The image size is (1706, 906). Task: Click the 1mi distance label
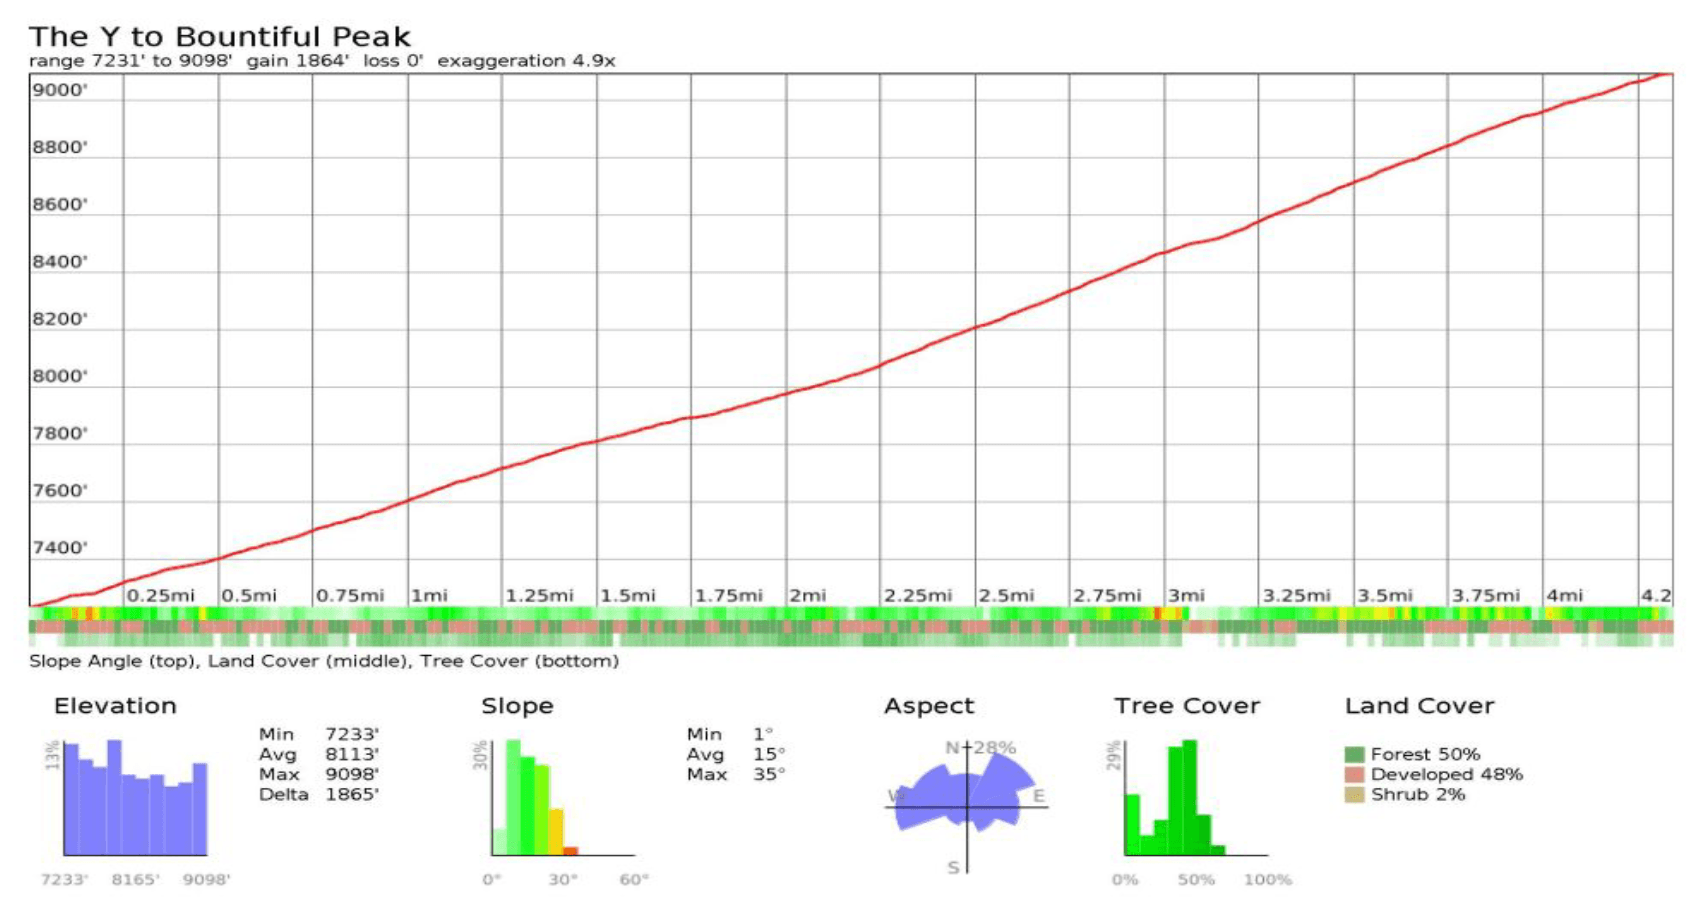pyautogui.click(x=430, y=596)
